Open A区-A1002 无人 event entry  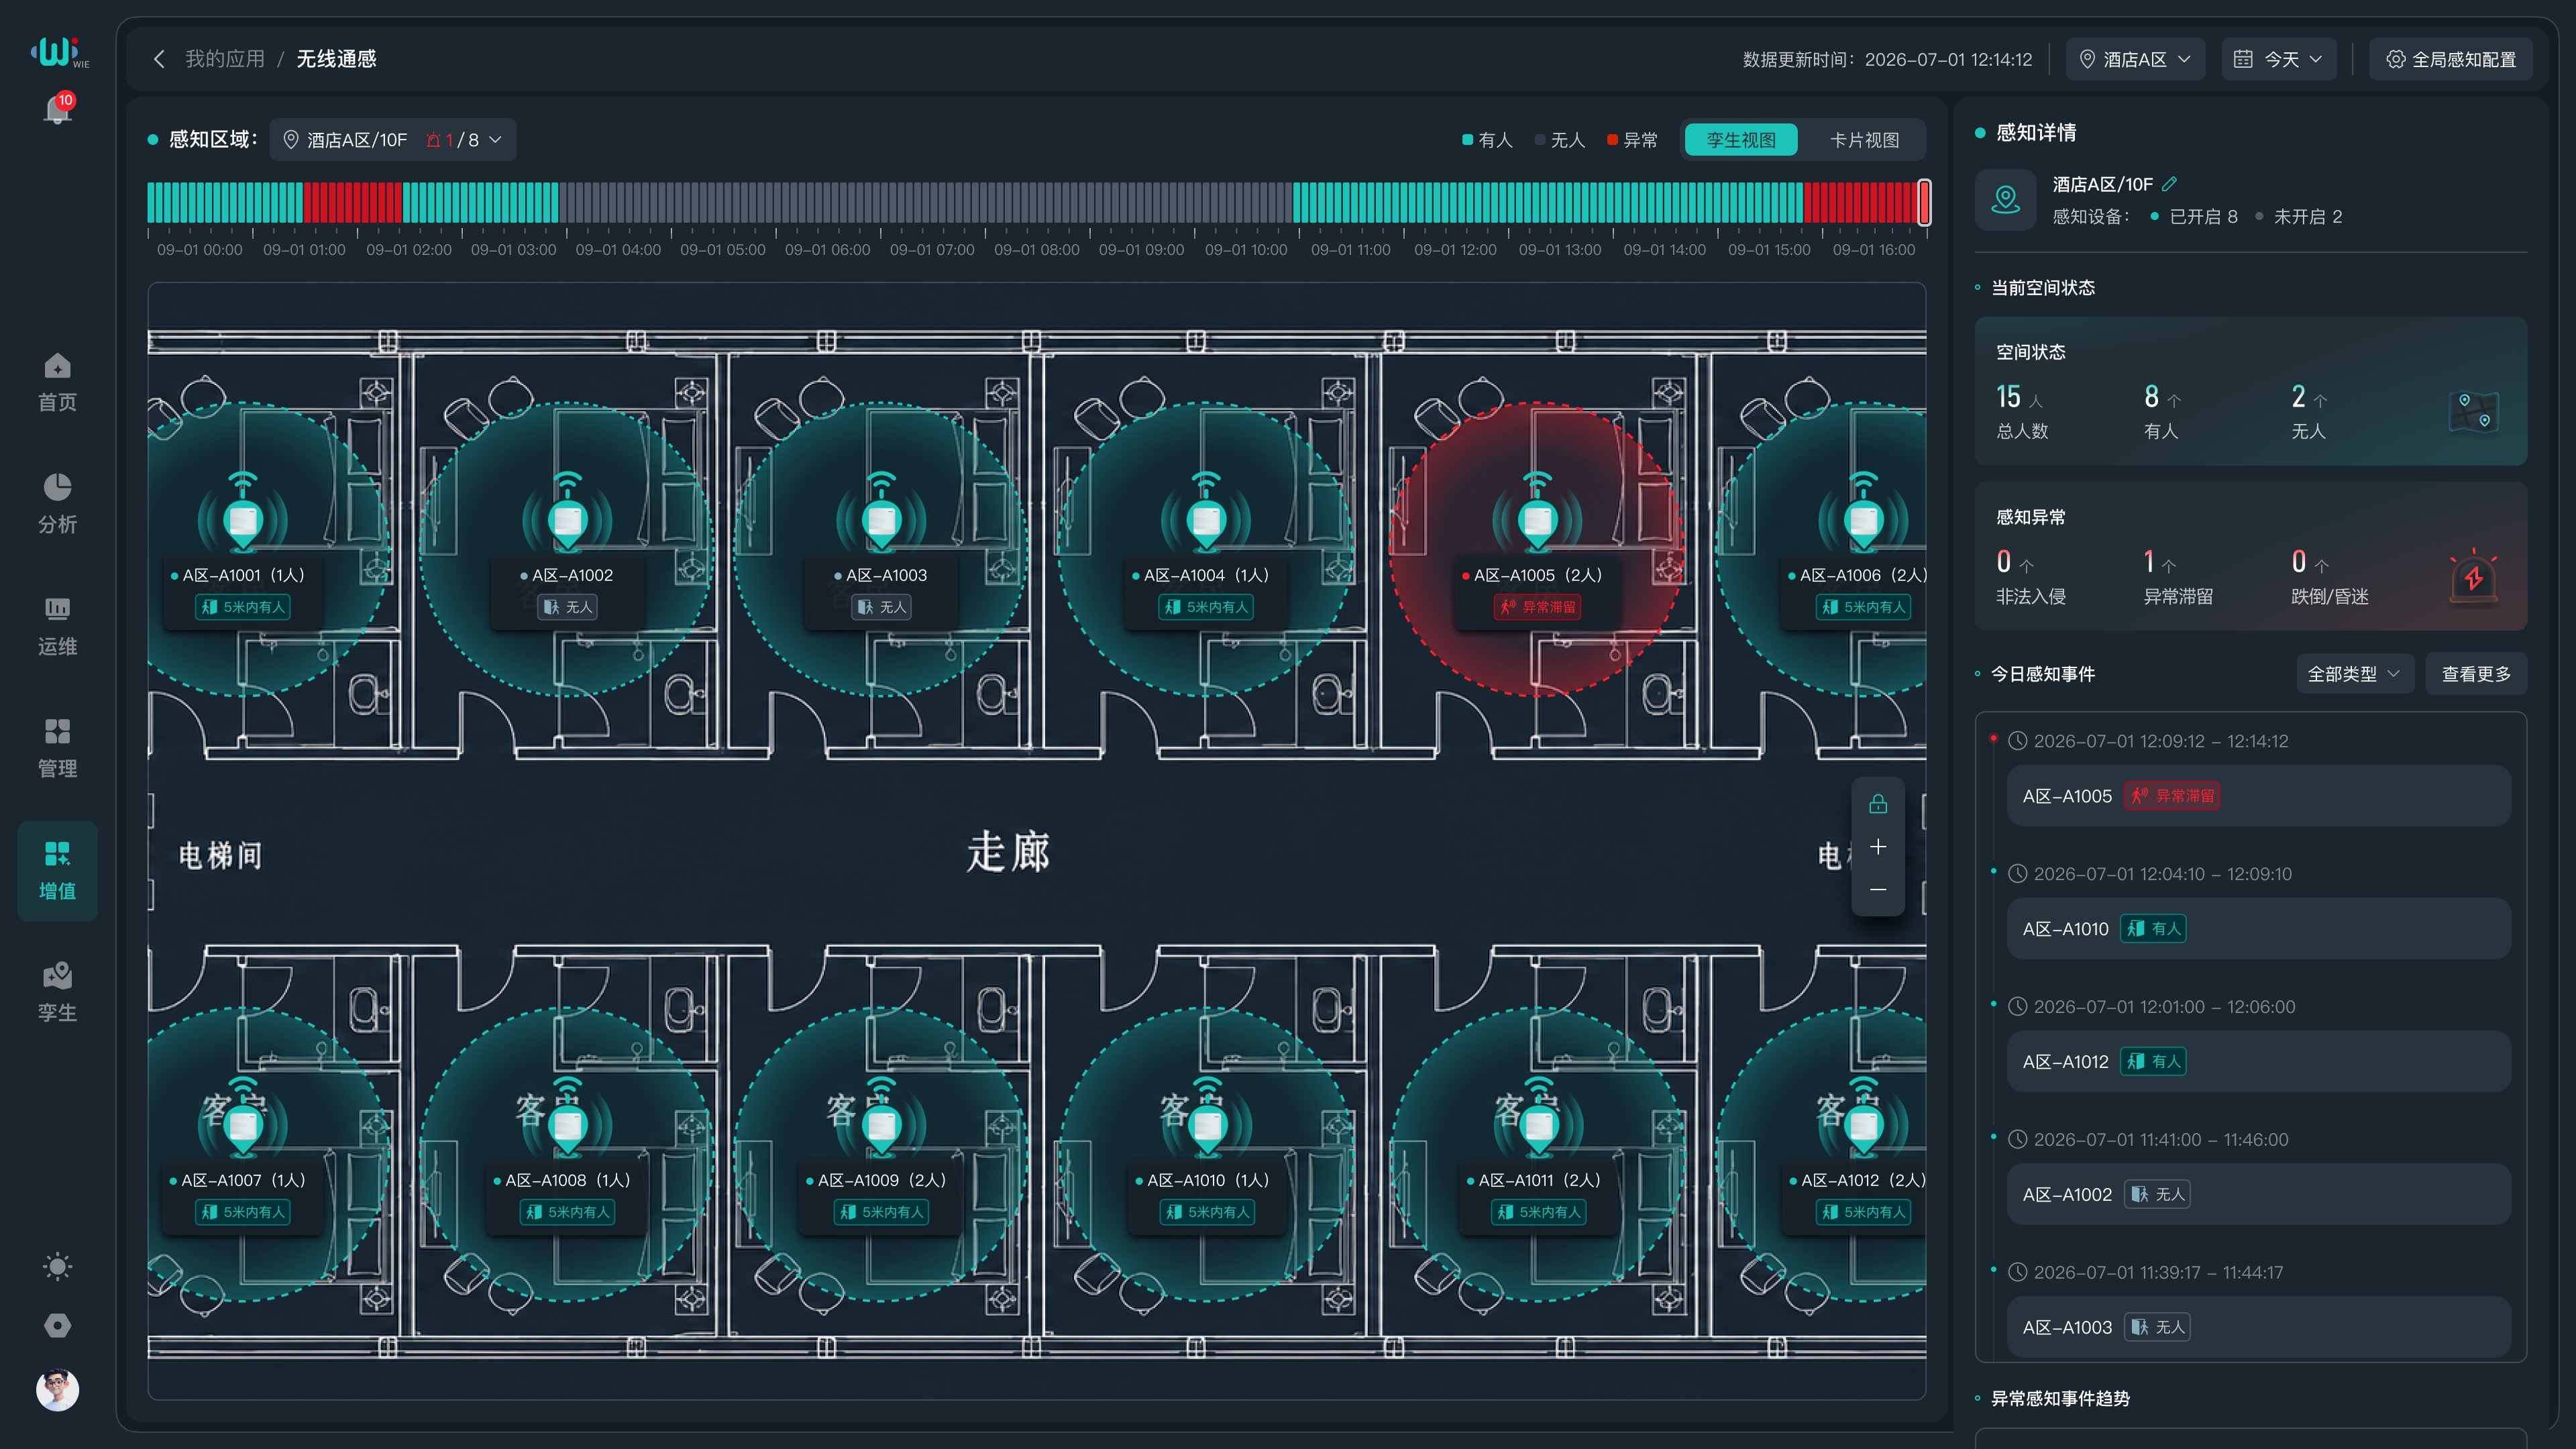pos(2258,1195)
